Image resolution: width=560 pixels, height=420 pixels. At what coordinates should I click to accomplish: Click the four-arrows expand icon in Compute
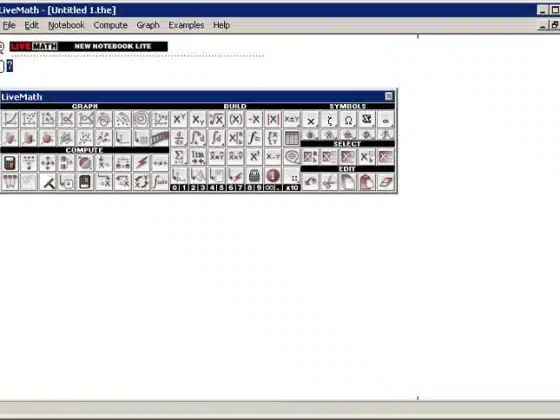(48, 163)
